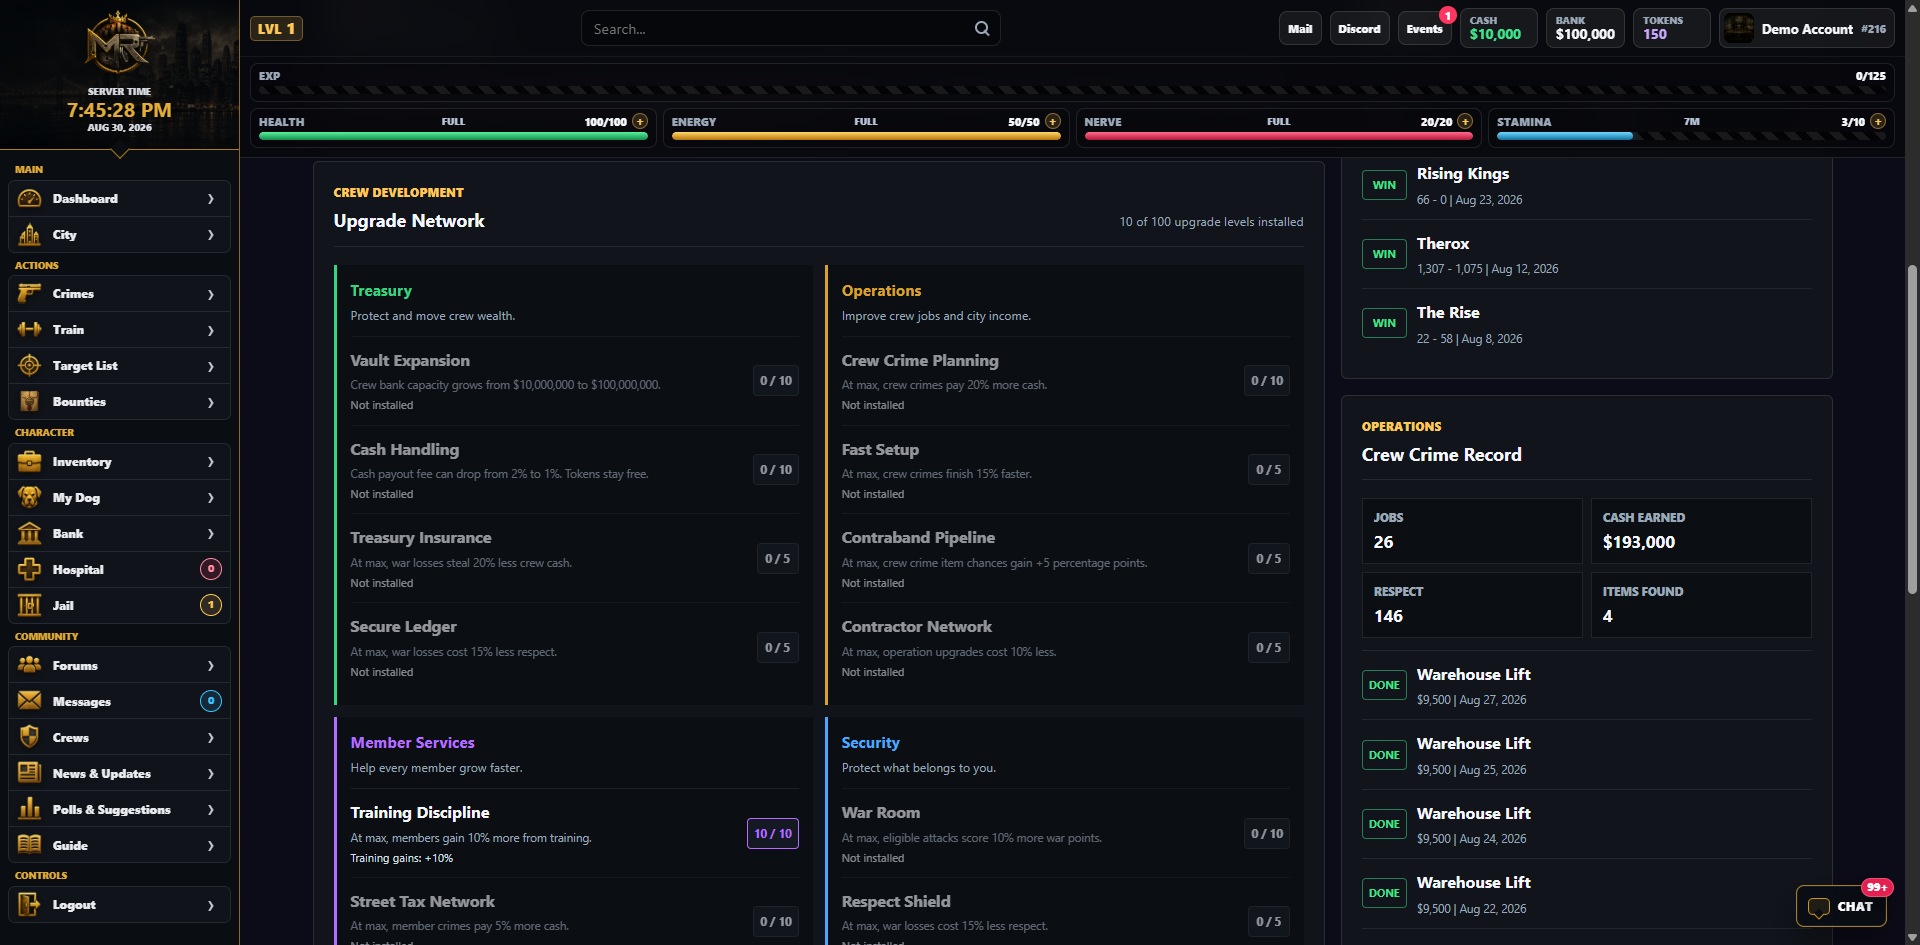This screenshot has width=1920, height=945.
Task: Click the Cash $10,000 balance
Action: (1498, 28)
